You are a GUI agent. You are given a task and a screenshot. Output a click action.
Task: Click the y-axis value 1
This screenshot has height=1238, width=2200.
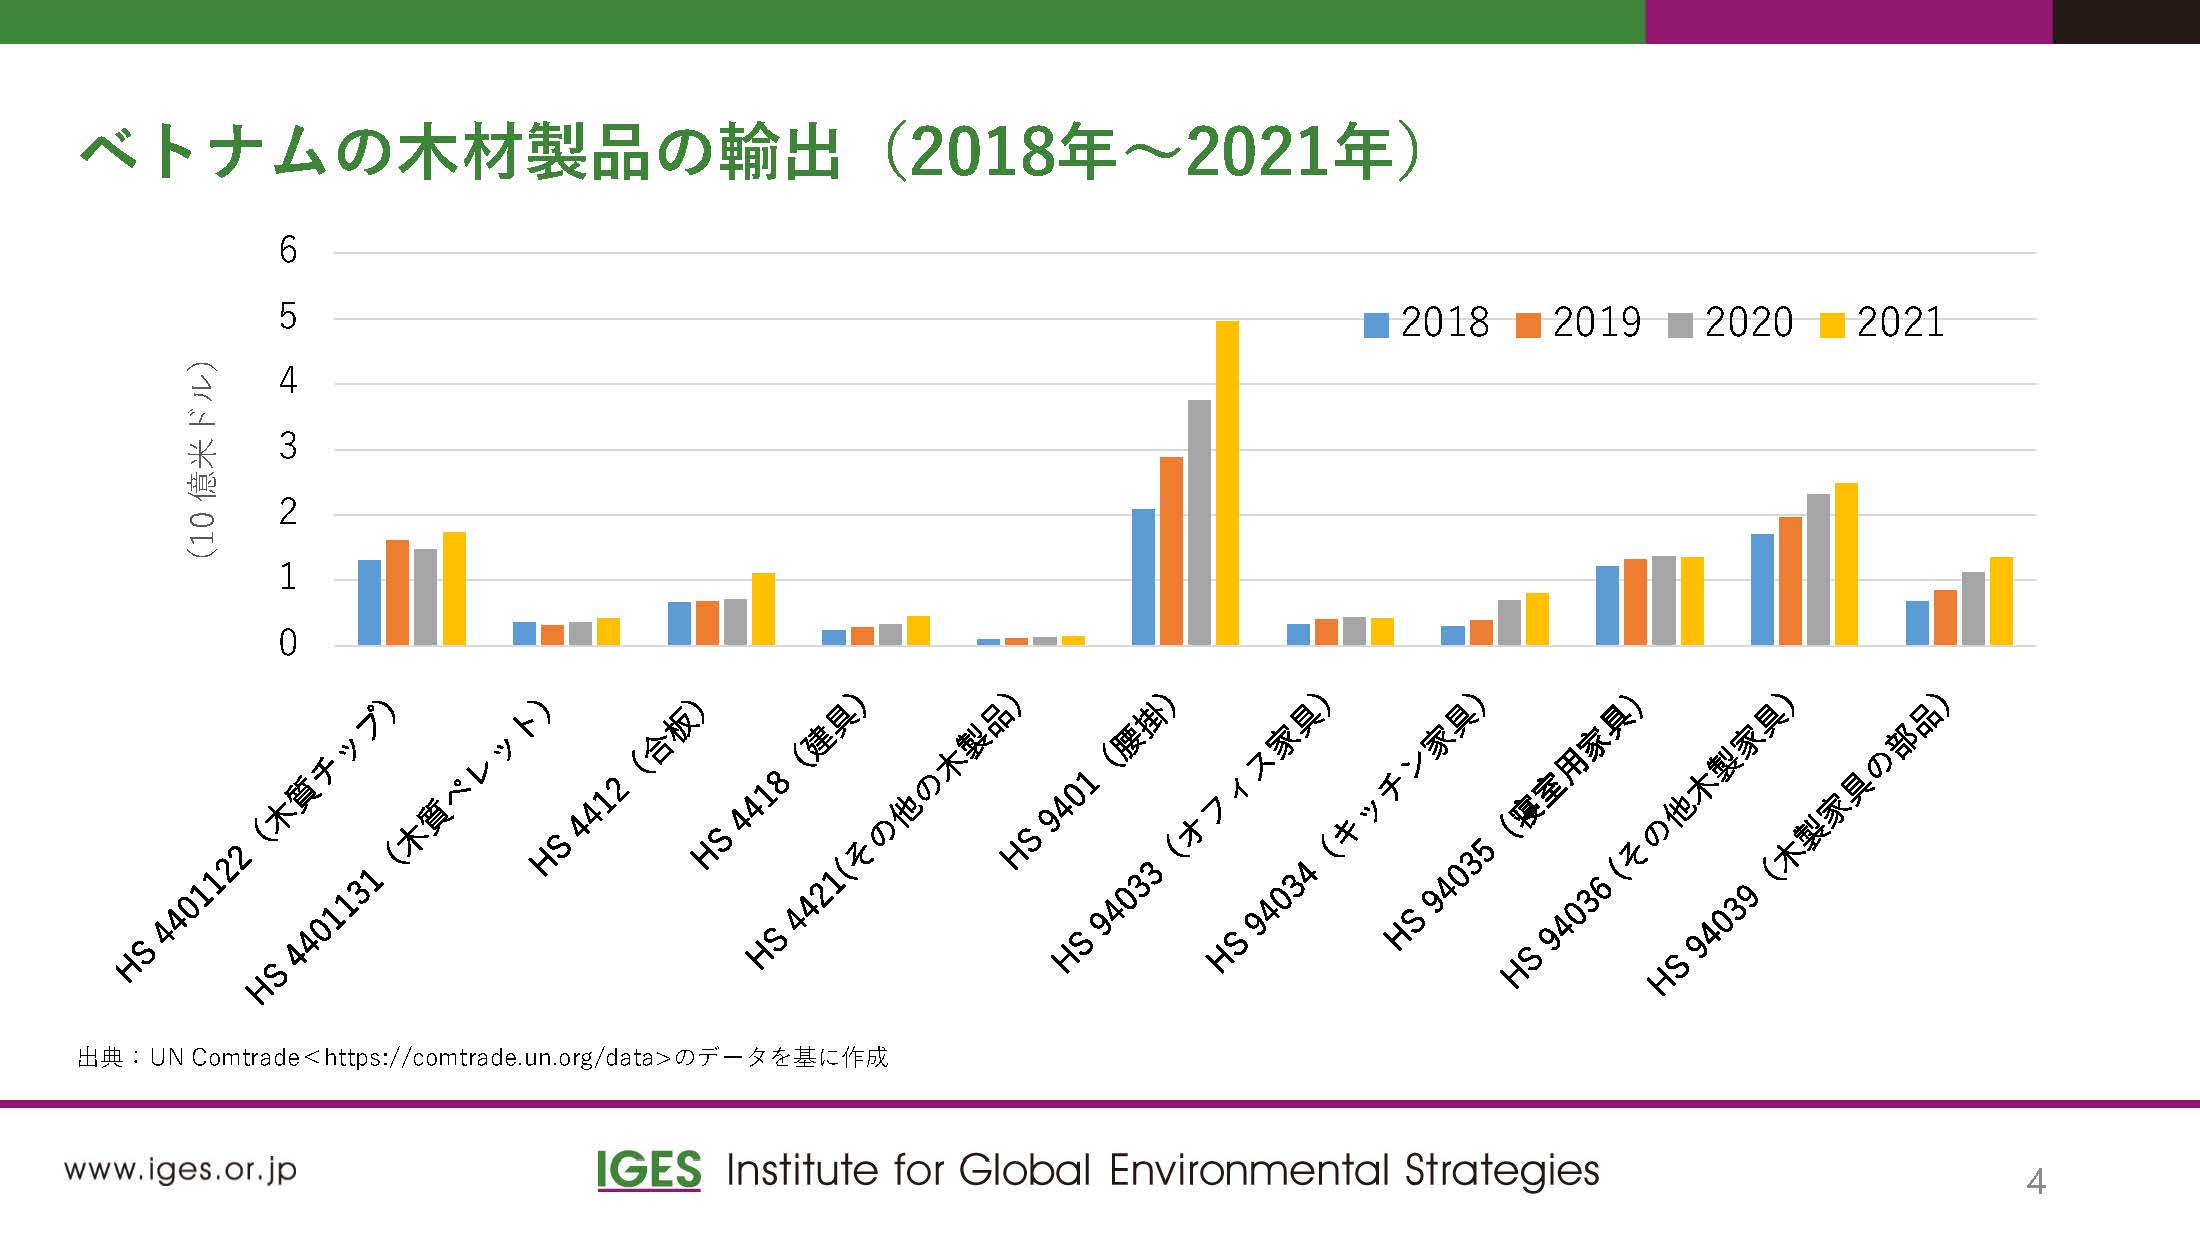pyautogui.click(x=288, y=577)
